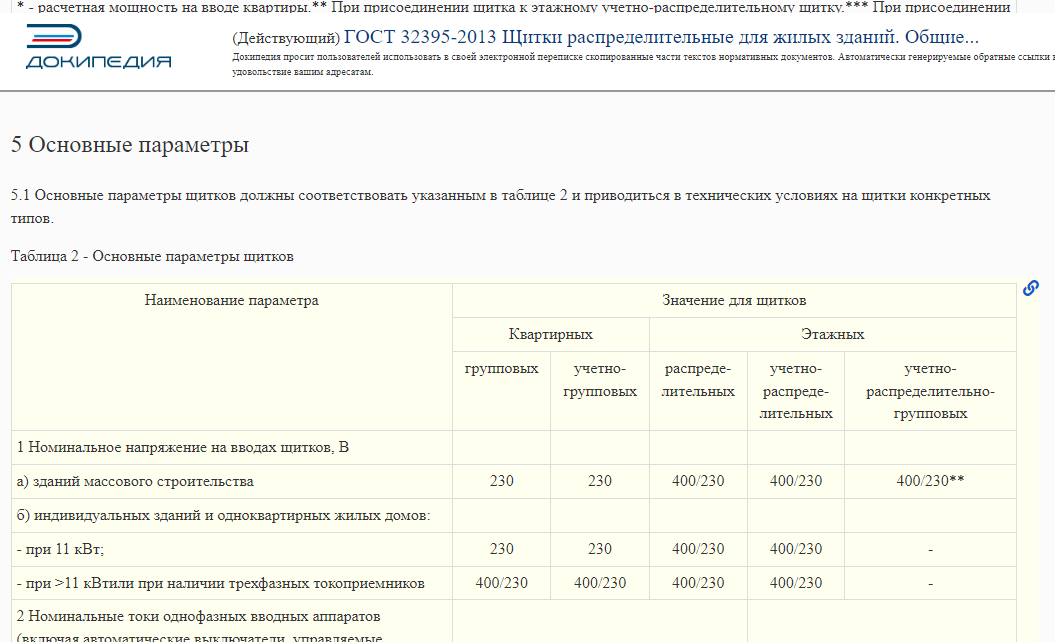Click the footnote '* - расчетная мощность на вводе квартиры'

163,7
